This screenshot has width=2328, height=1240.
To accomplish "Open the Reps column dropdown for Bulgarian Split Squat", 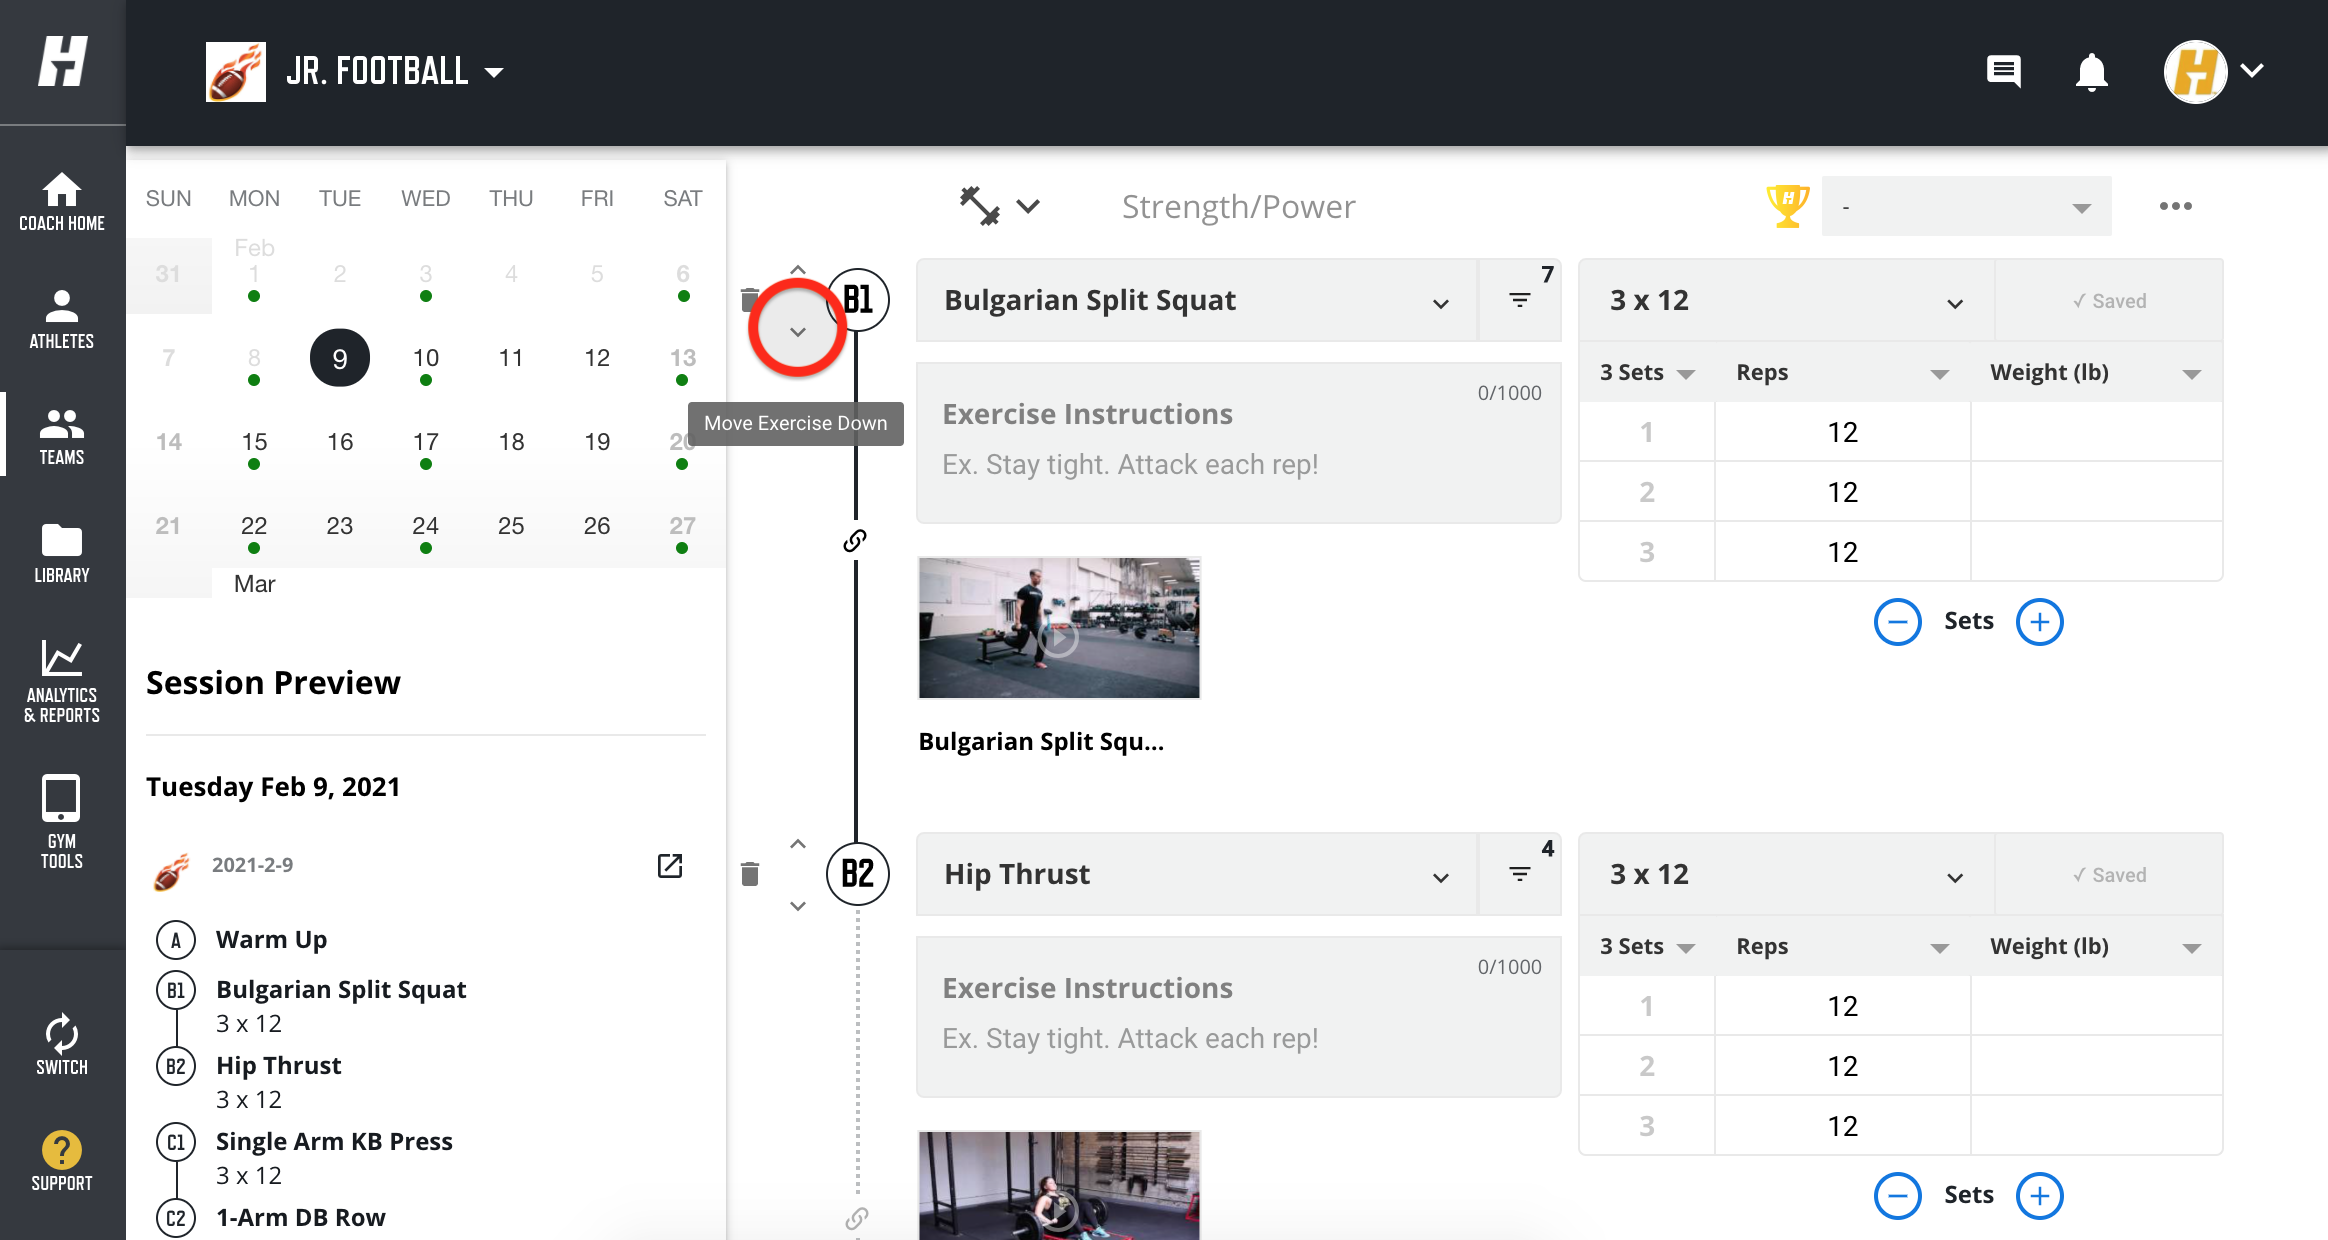I will 1842,373.
